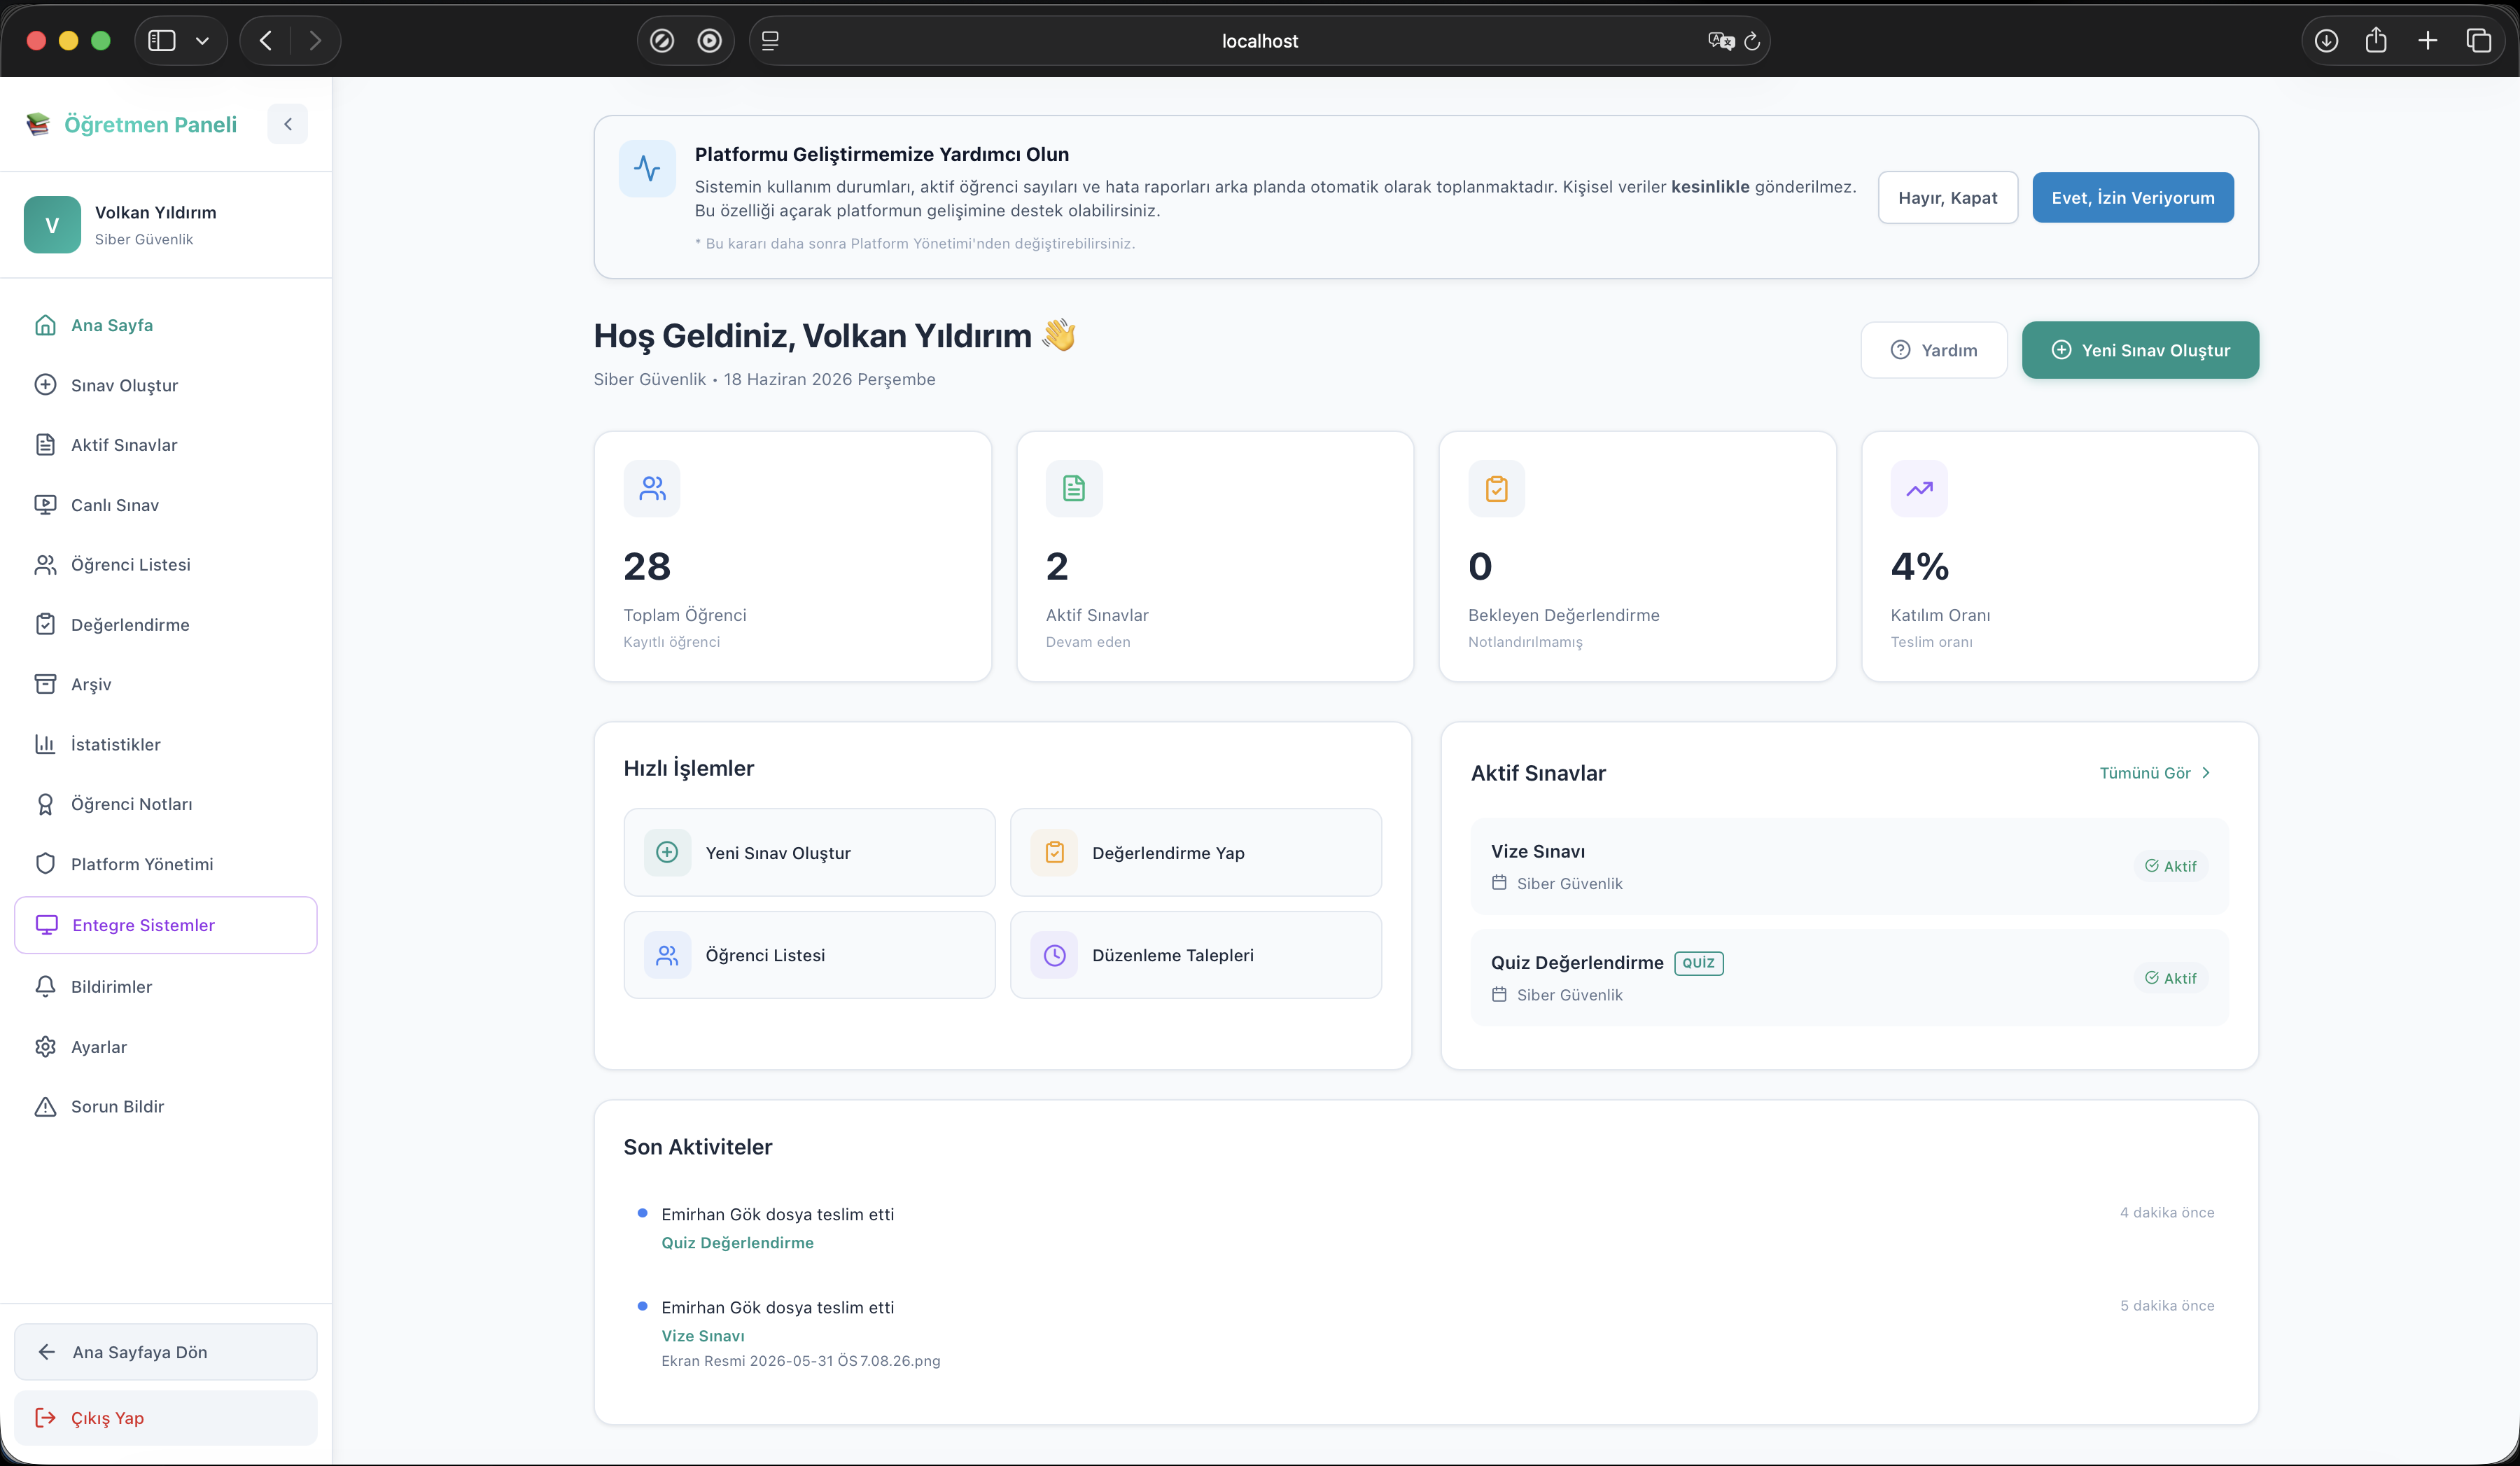
Task: Click the Platform Yönetimi shield icon
Action: point(45,864)
